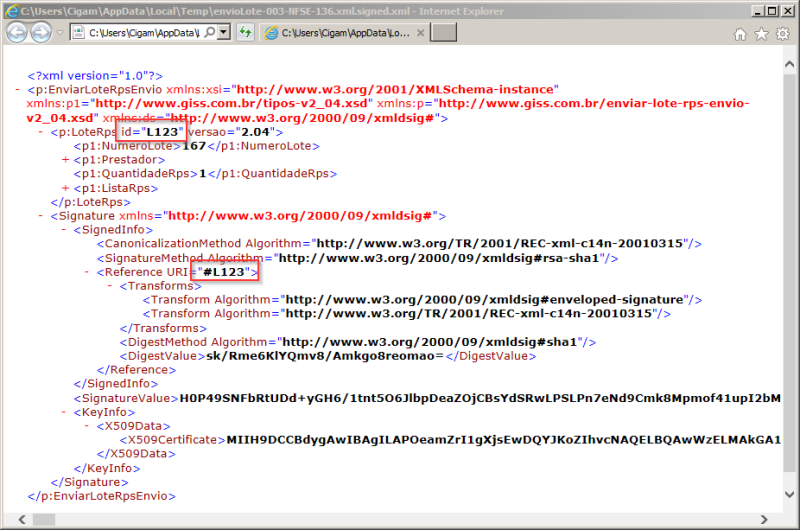This screenshot has height=530, width=800.
Task: Click the horizontal scrollbar thumb
Action: 44,519
